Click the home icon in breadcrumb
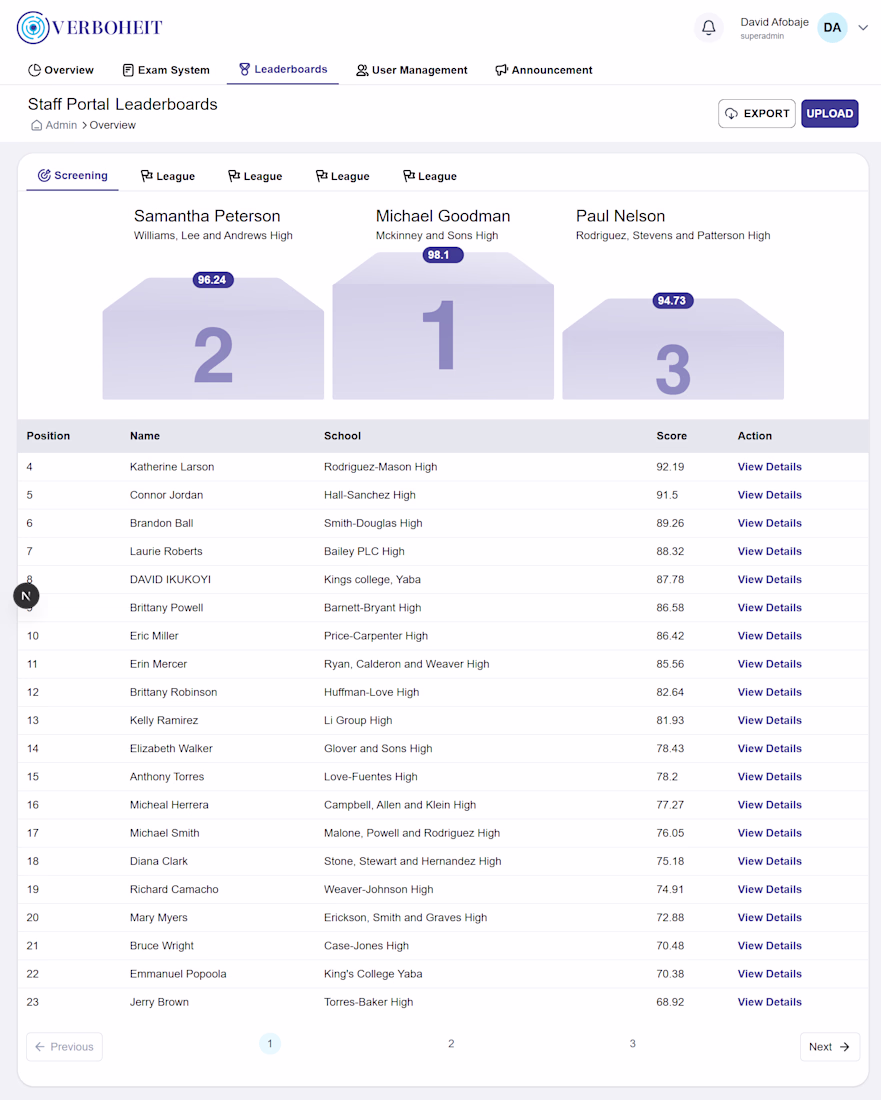This screenshot has width=881, height=1100. (36, 126)
